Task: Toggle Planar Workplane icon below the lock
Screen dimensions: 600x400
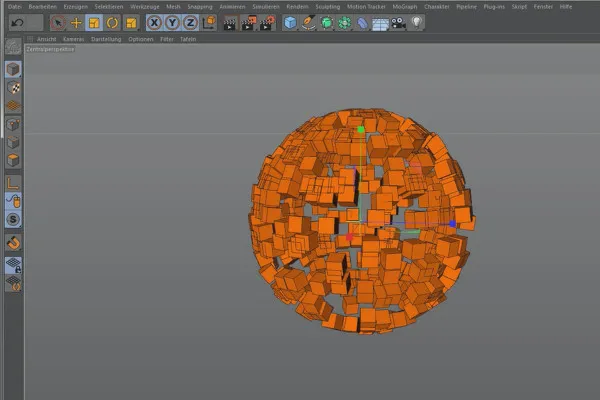Action: [x=13, y=284]
